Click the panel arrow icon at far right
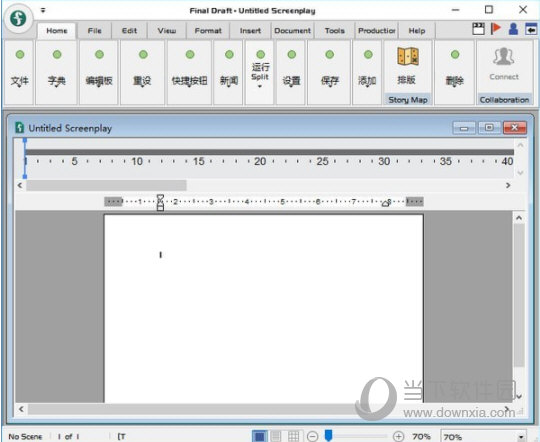This screenshot has height=442, width=540. (x=531, y=29)
